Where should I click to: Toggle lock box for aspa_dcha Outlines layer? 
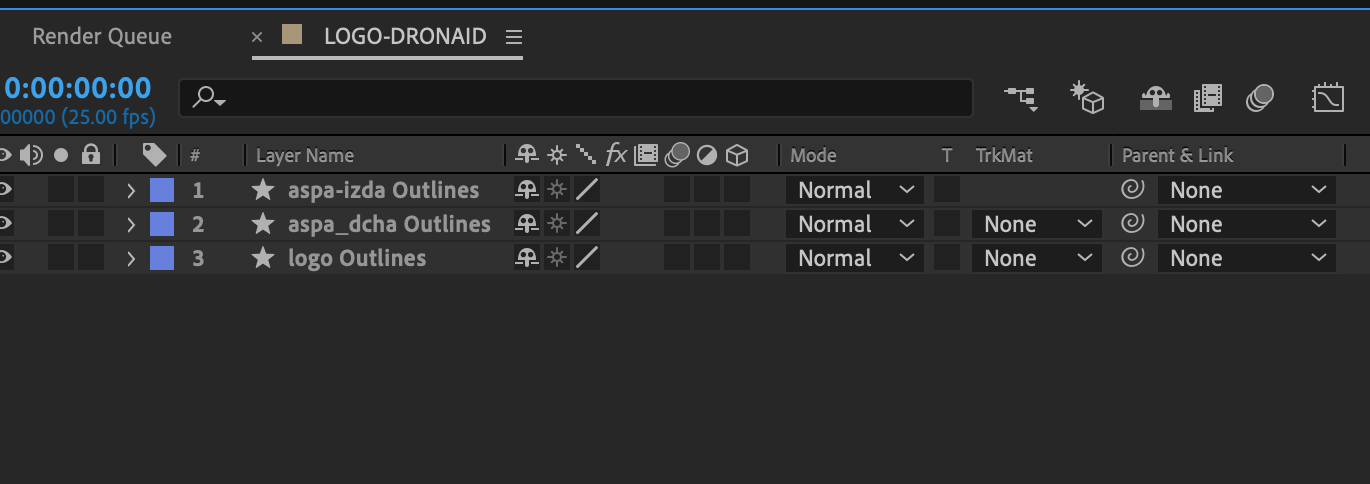(x=91, y=224)
